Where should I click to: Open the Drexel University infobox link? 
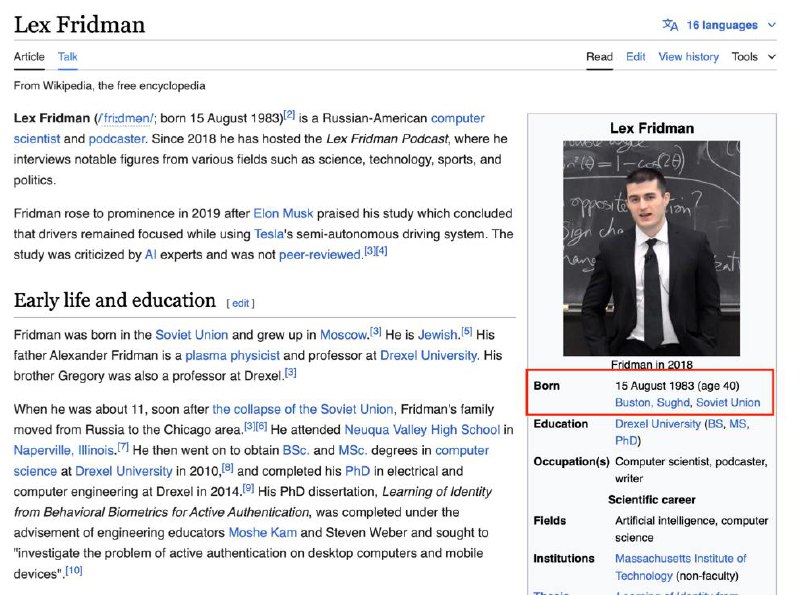pos(657,424)
